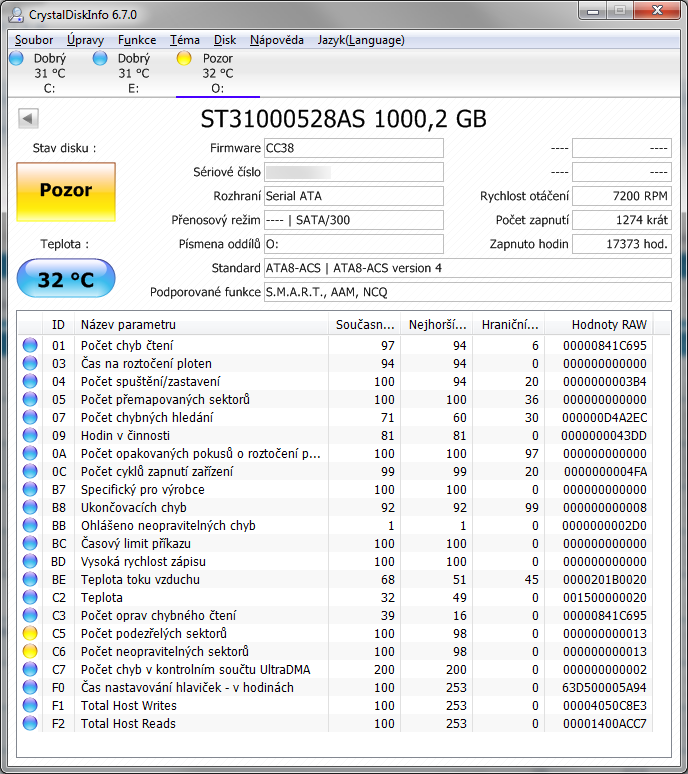Click status orb for attribute F2 row
688x774 pixels.
pyautogui.click(x=30, y=724)
